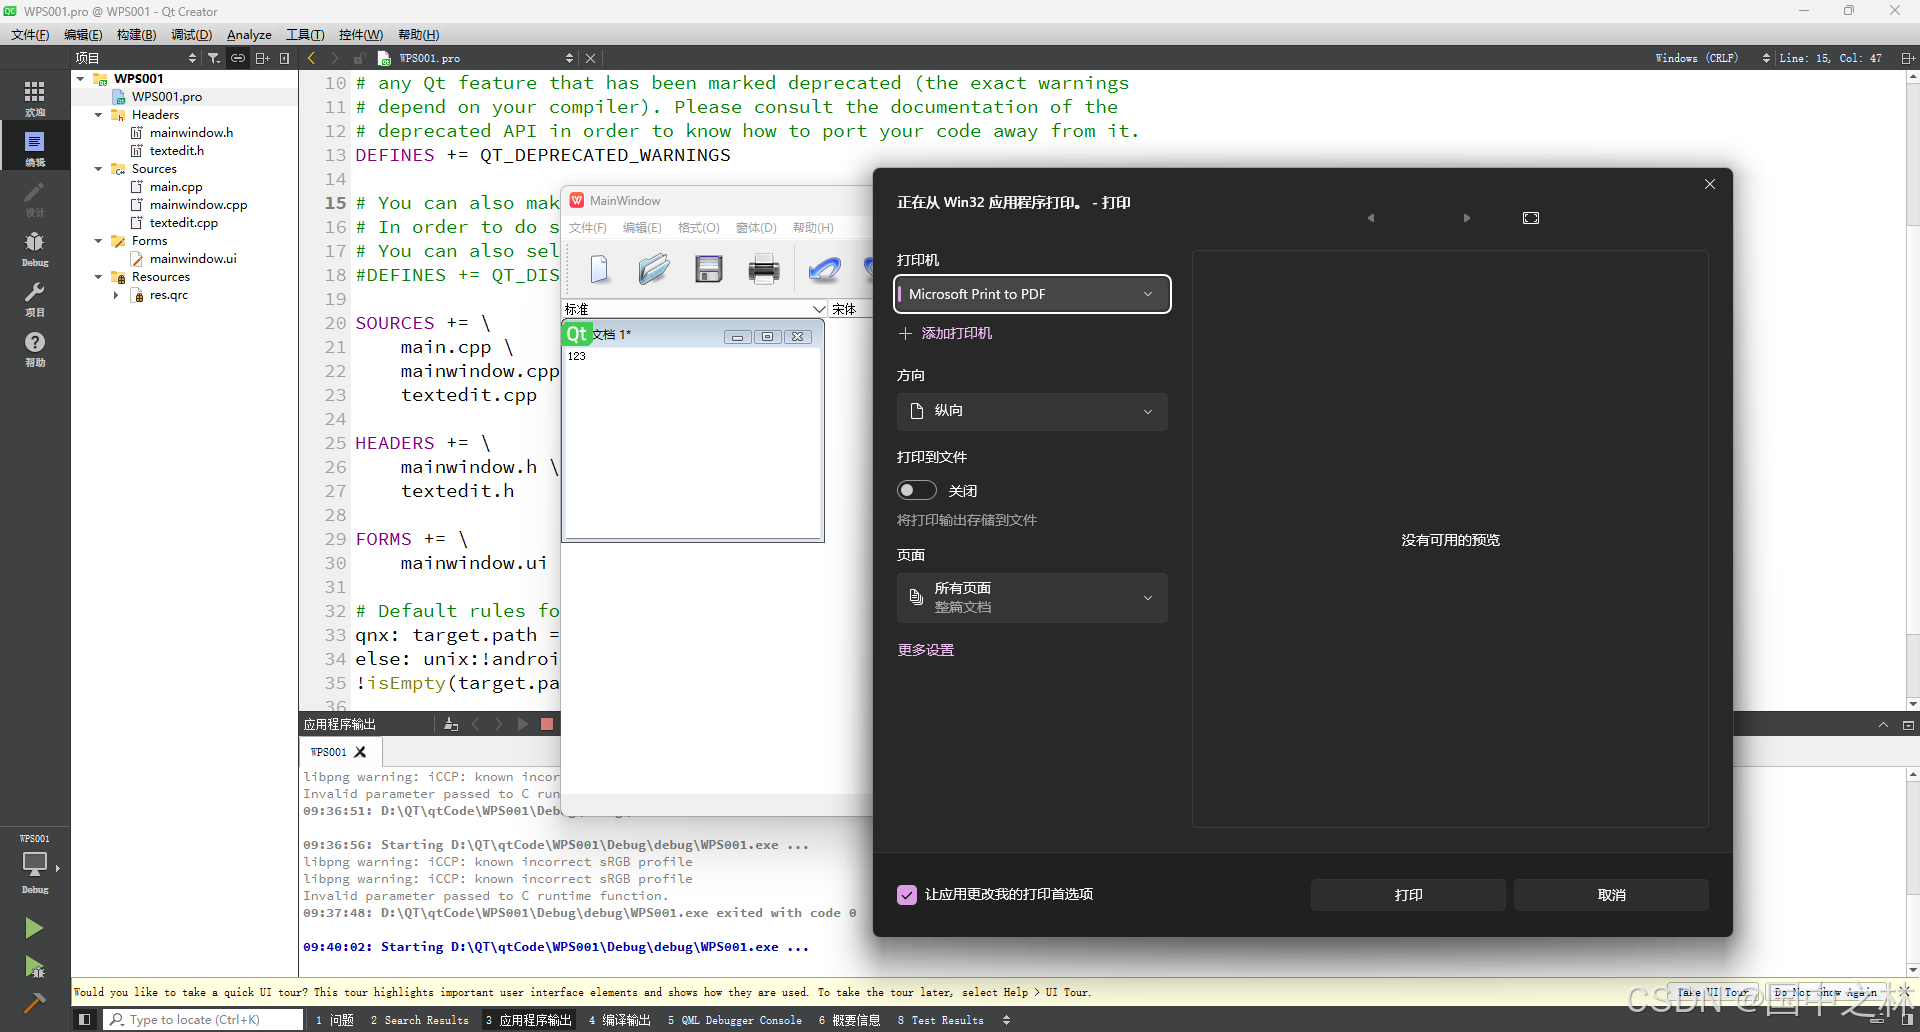Open textedit.h in project tree
The width and height of the screenshot is (1920, 1032).
click(176, 151)
